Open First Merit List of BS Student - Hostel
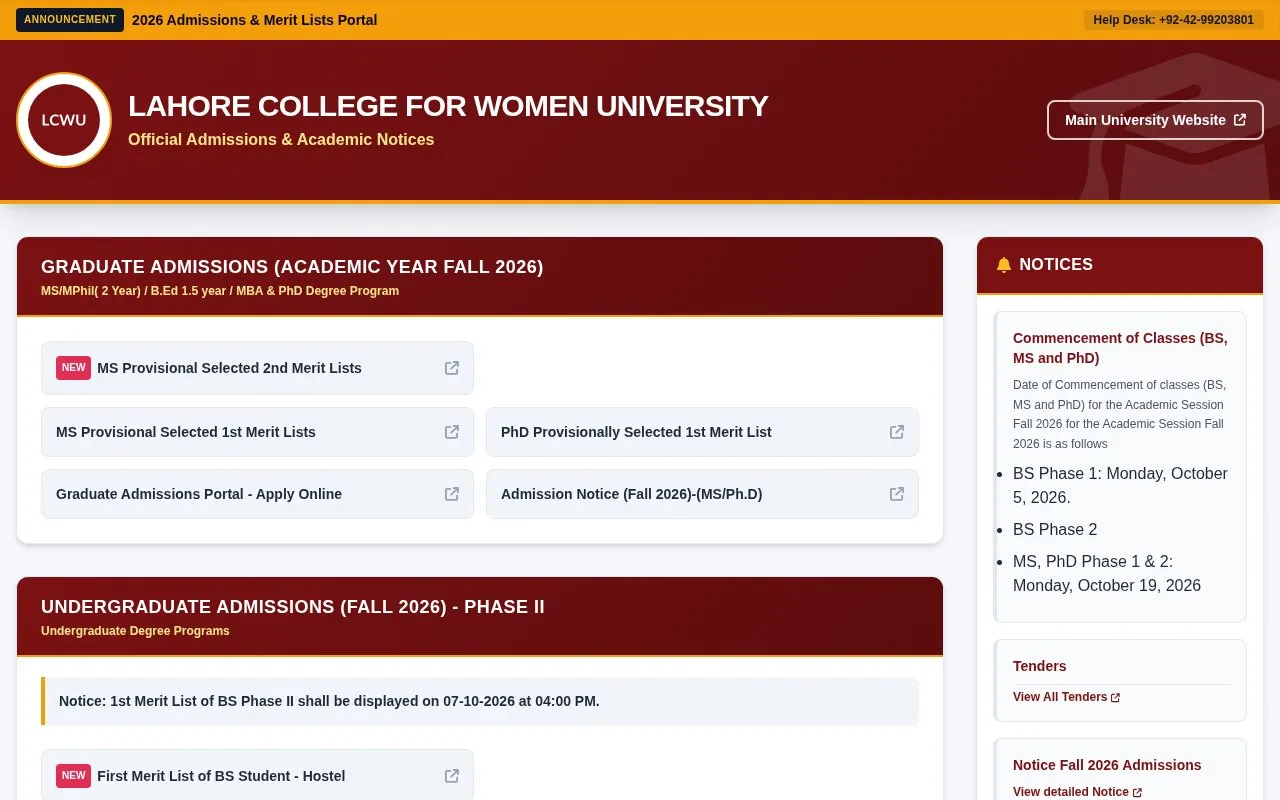Viewport: 1280px width, 800px height. [x=257, y=776]
